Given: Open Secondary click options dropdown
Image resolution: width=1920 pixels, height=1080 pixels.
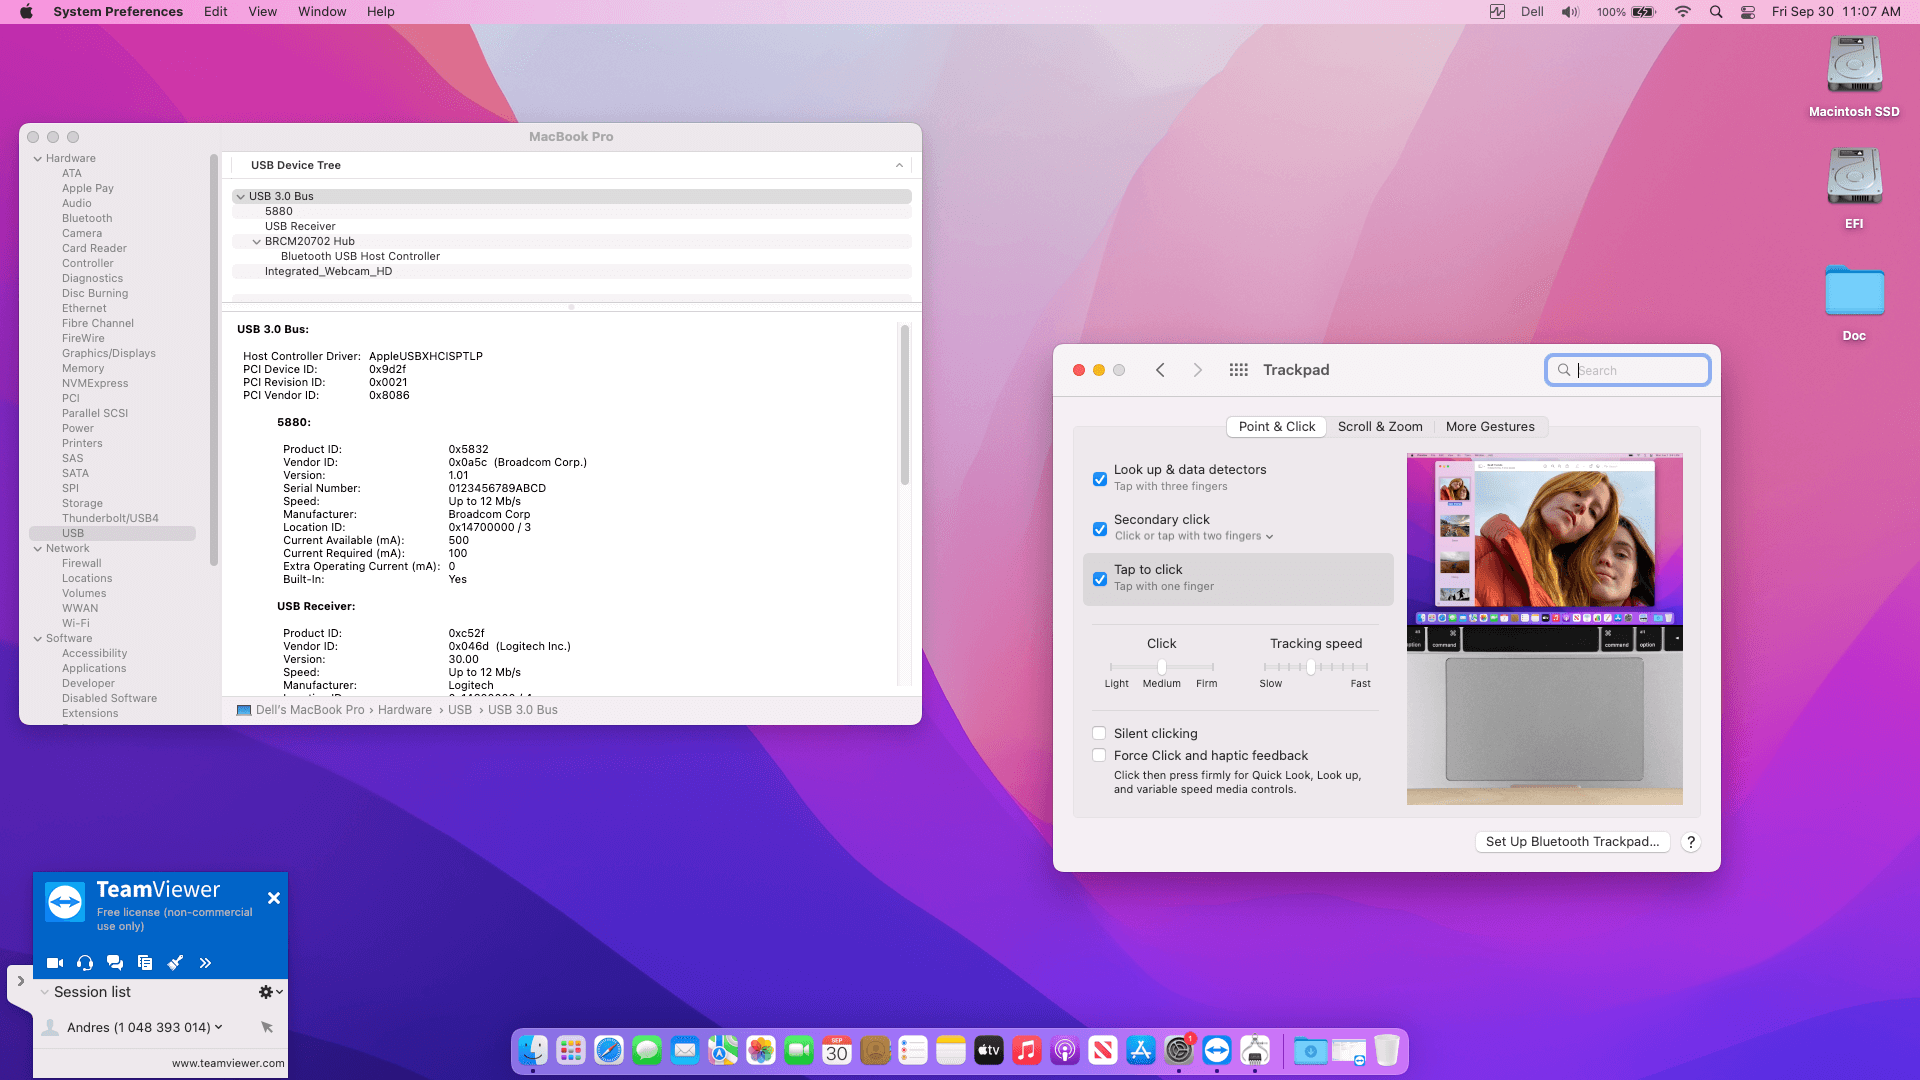Looking at the screenshot, I should pos(1269,537).
